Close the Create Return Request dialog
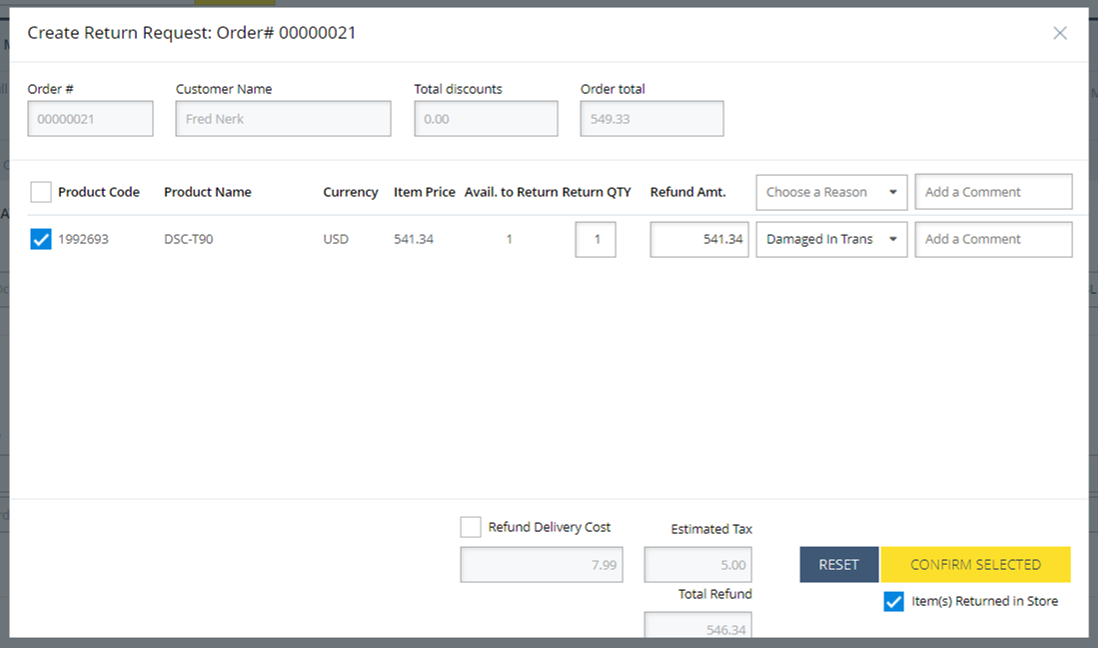 coord(1060,33)
